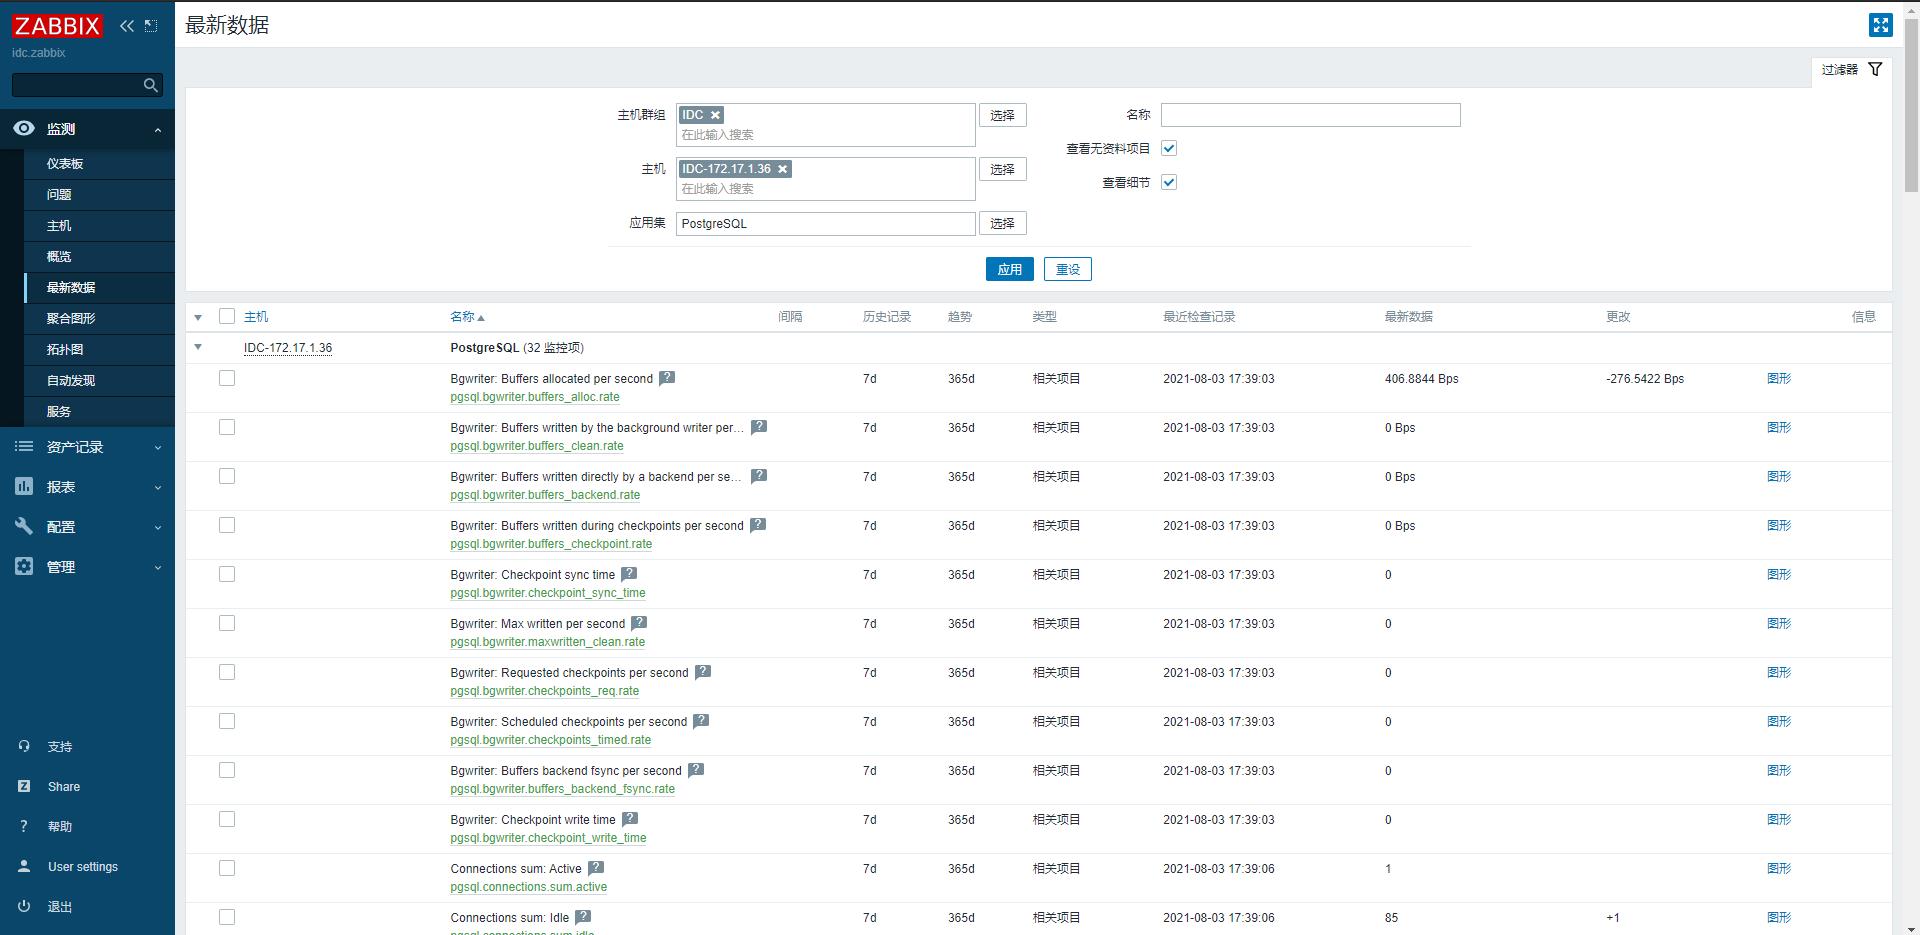The height and width of the screenshot is (935, 1920).
Task: Toggle the 查看无资料项目 checkbox
Action: pyautogui.click(x=1169, y=148)
